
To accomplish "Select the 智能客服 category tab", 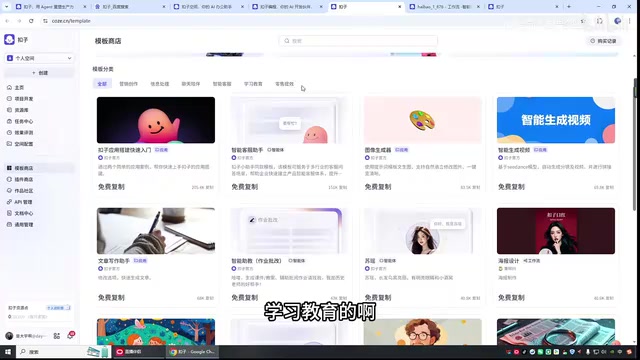I will click(222, 84).
